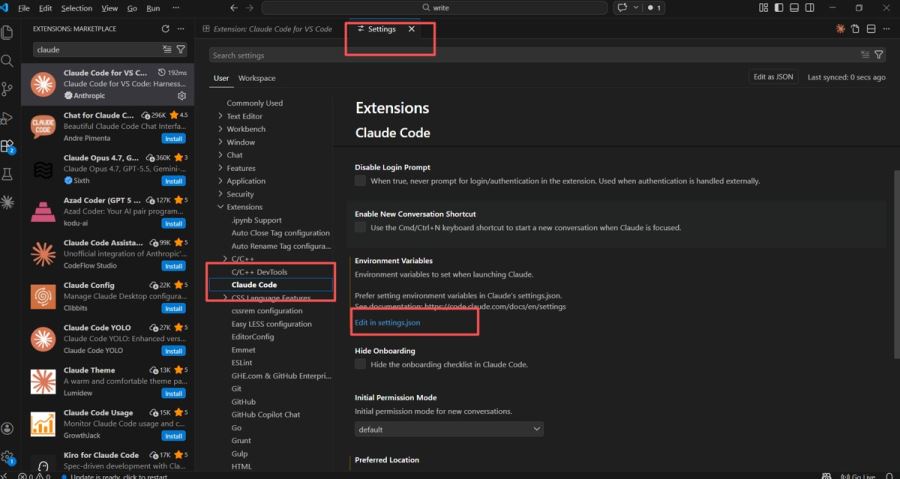Select Commonly Used settings entry
This screenshot has height=479, width=900.
click(x=254, y=103)
